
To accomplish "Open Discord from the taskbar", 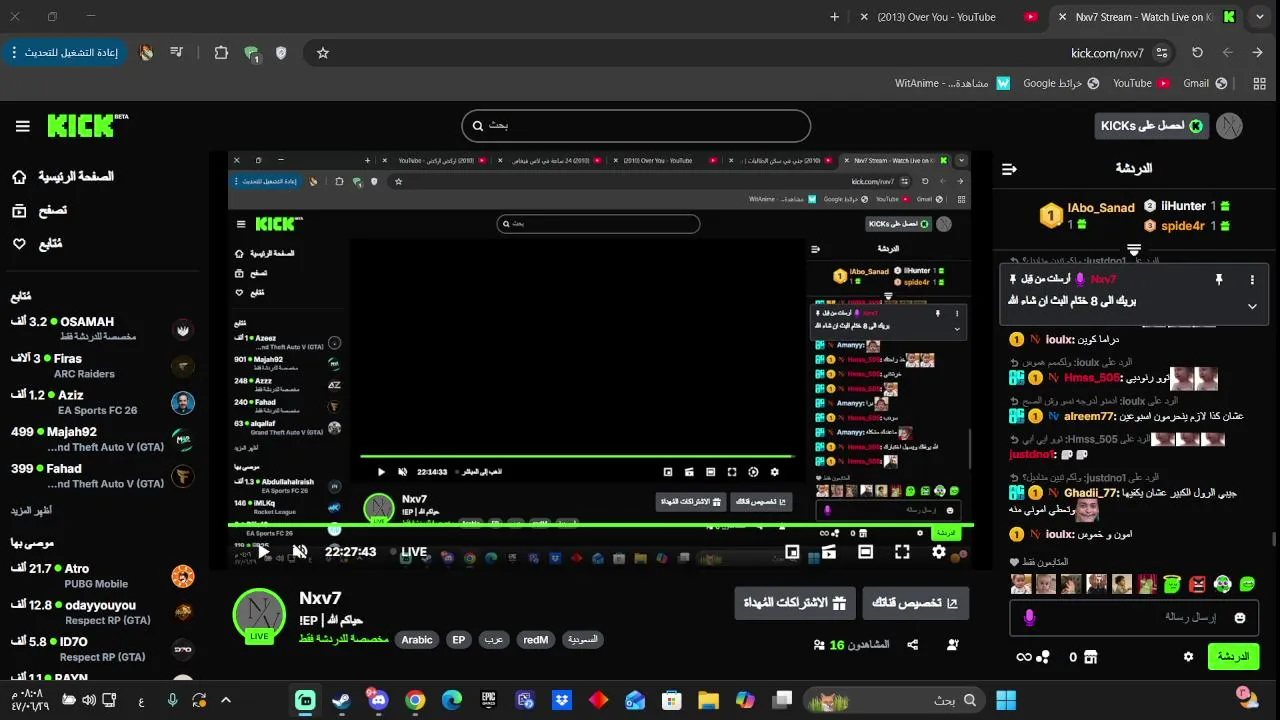I will click(x=378, y=700).
